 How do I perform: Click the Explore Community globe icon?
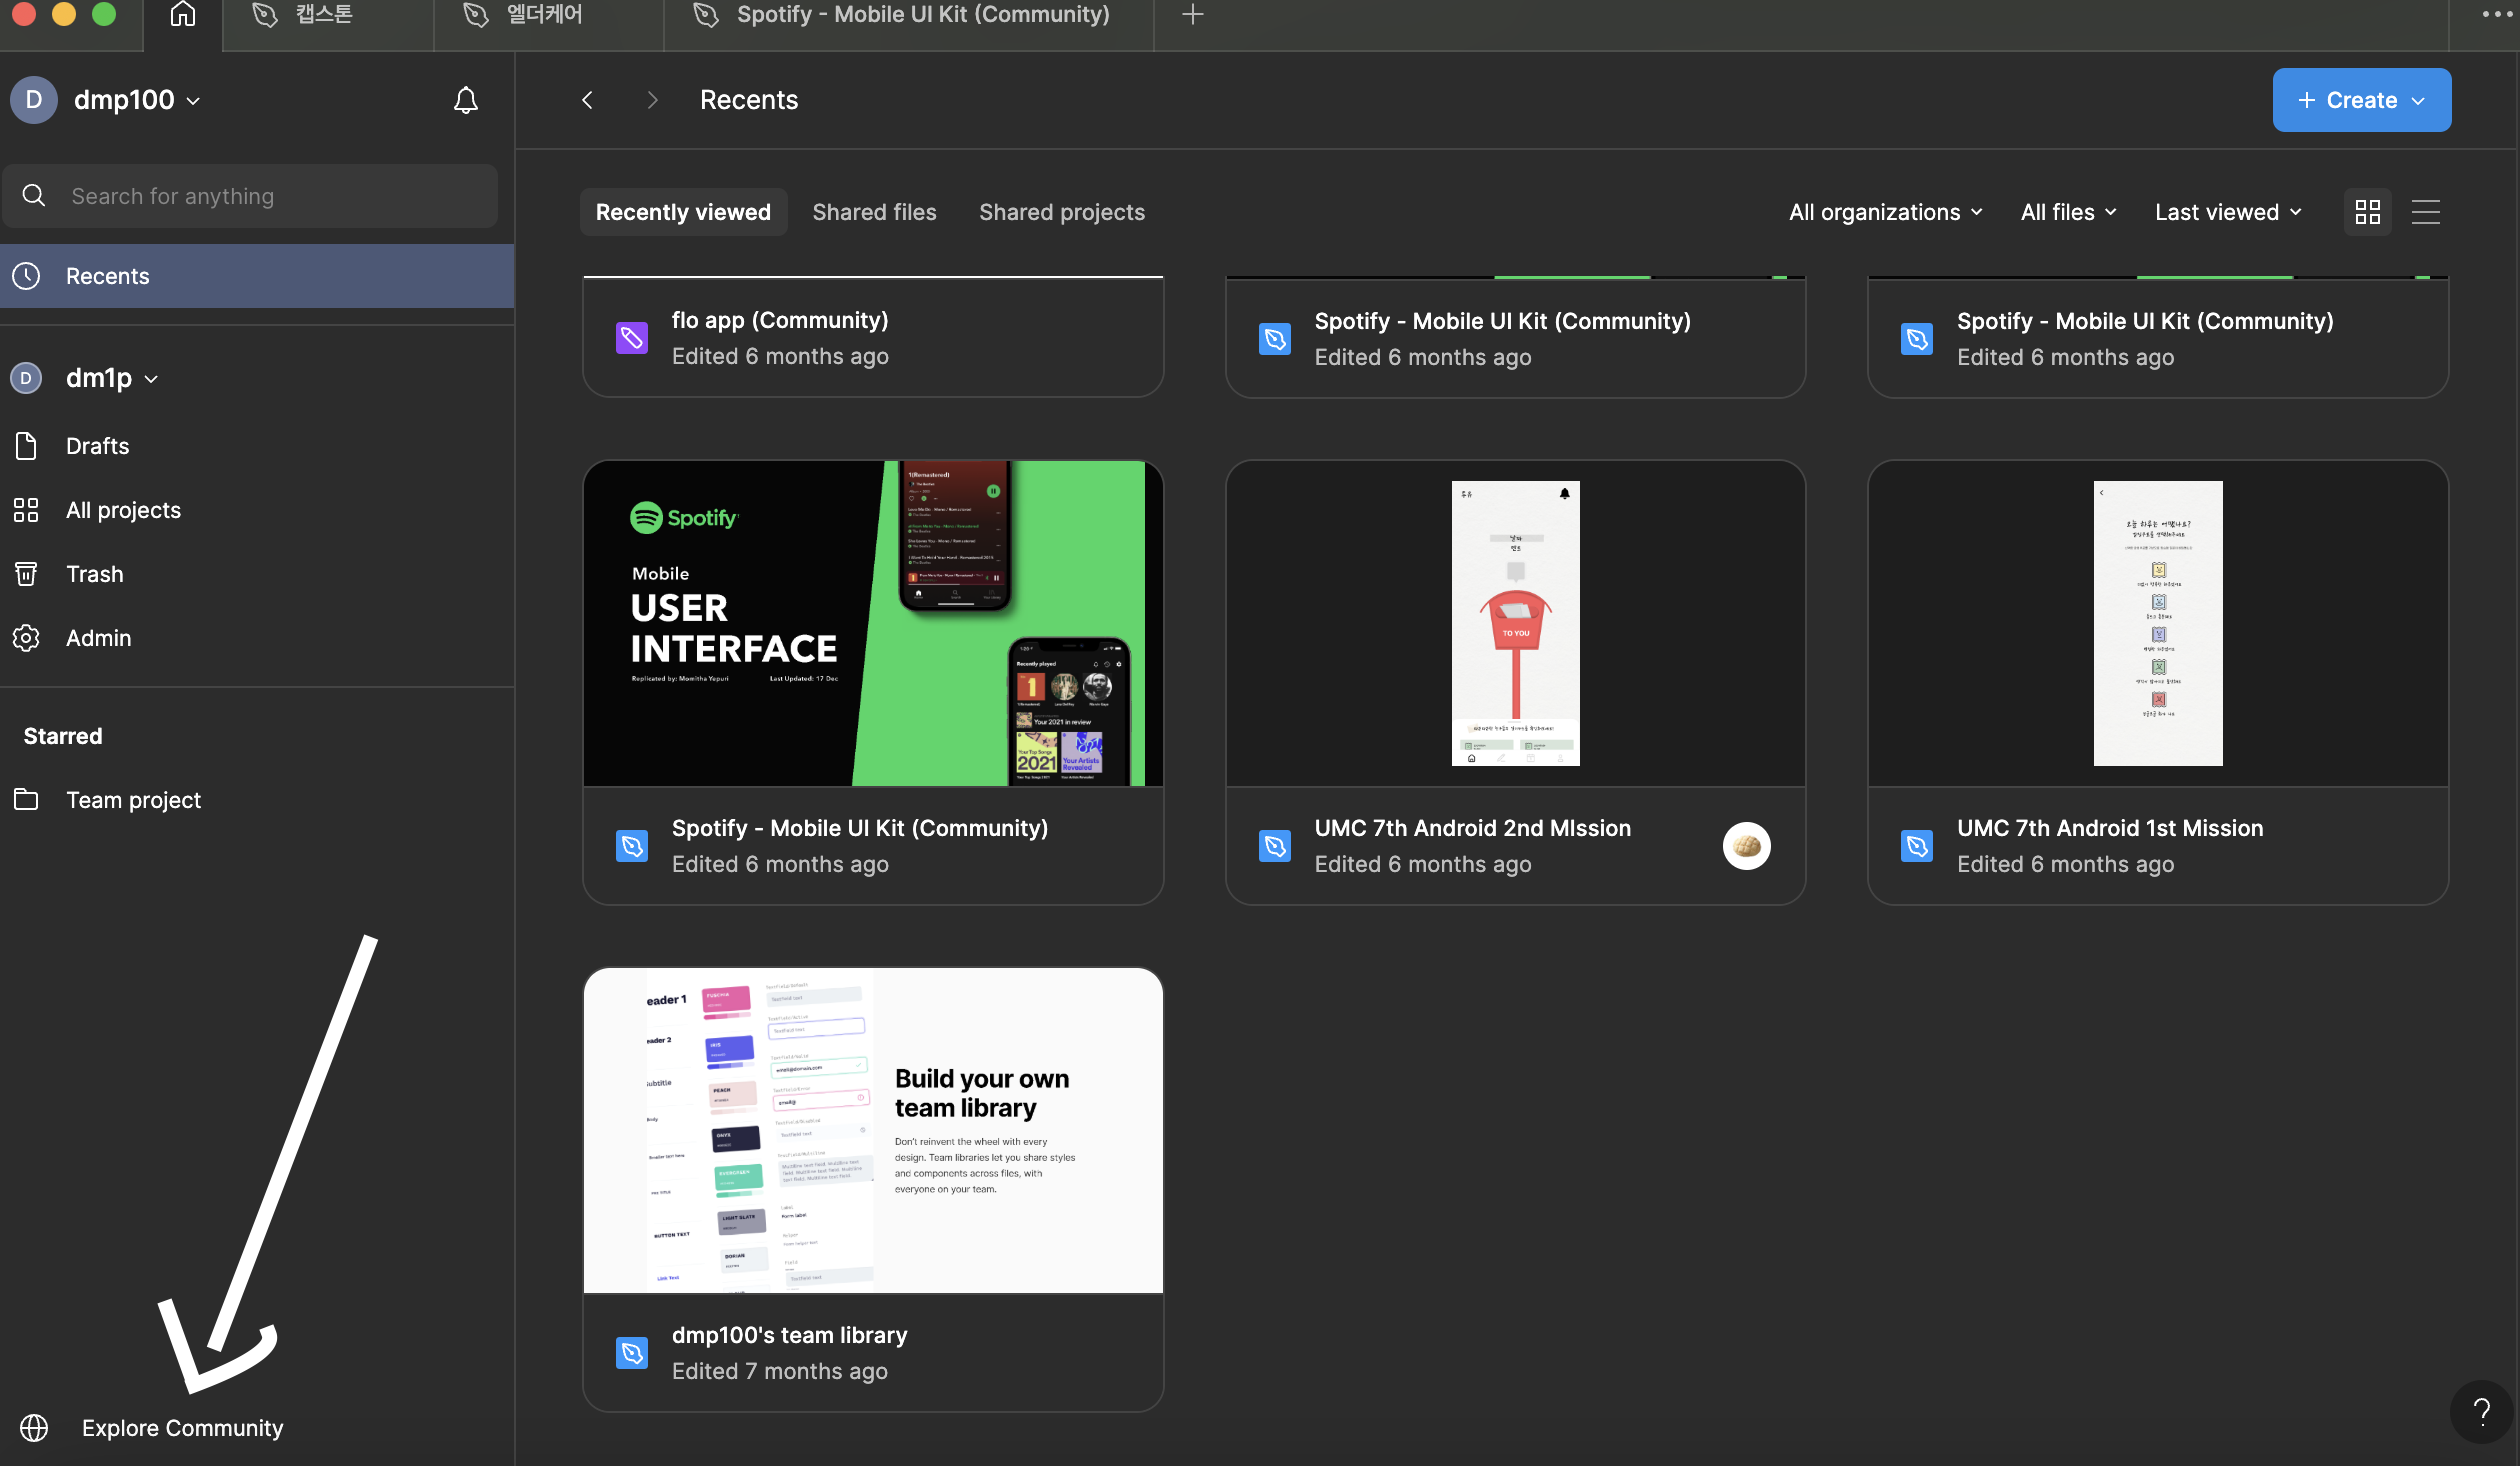click(x=34, y=1427)
